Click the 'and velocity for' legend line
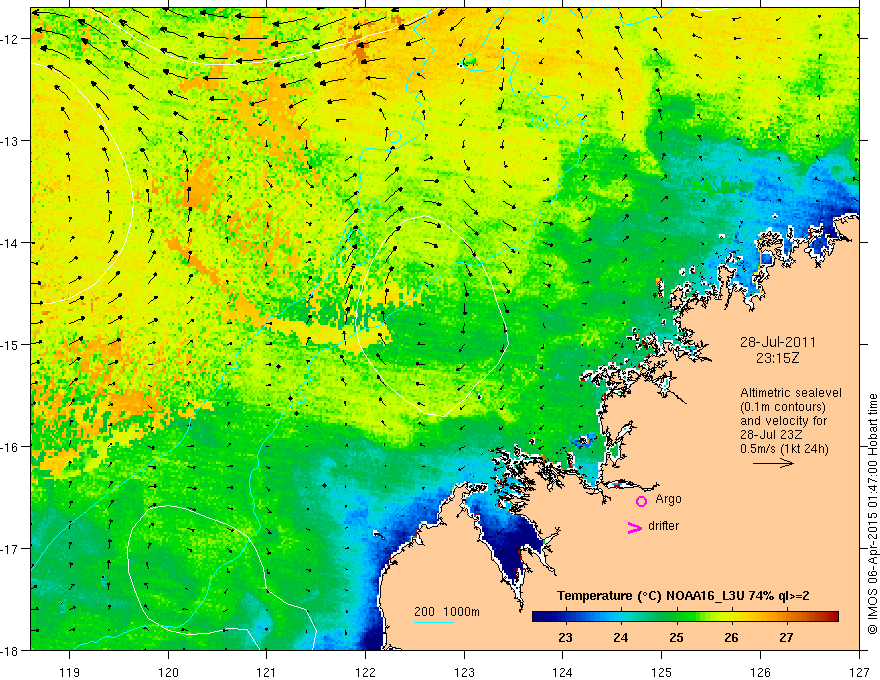Viewport: 880px width, 680px height. (x=783, y=421)
